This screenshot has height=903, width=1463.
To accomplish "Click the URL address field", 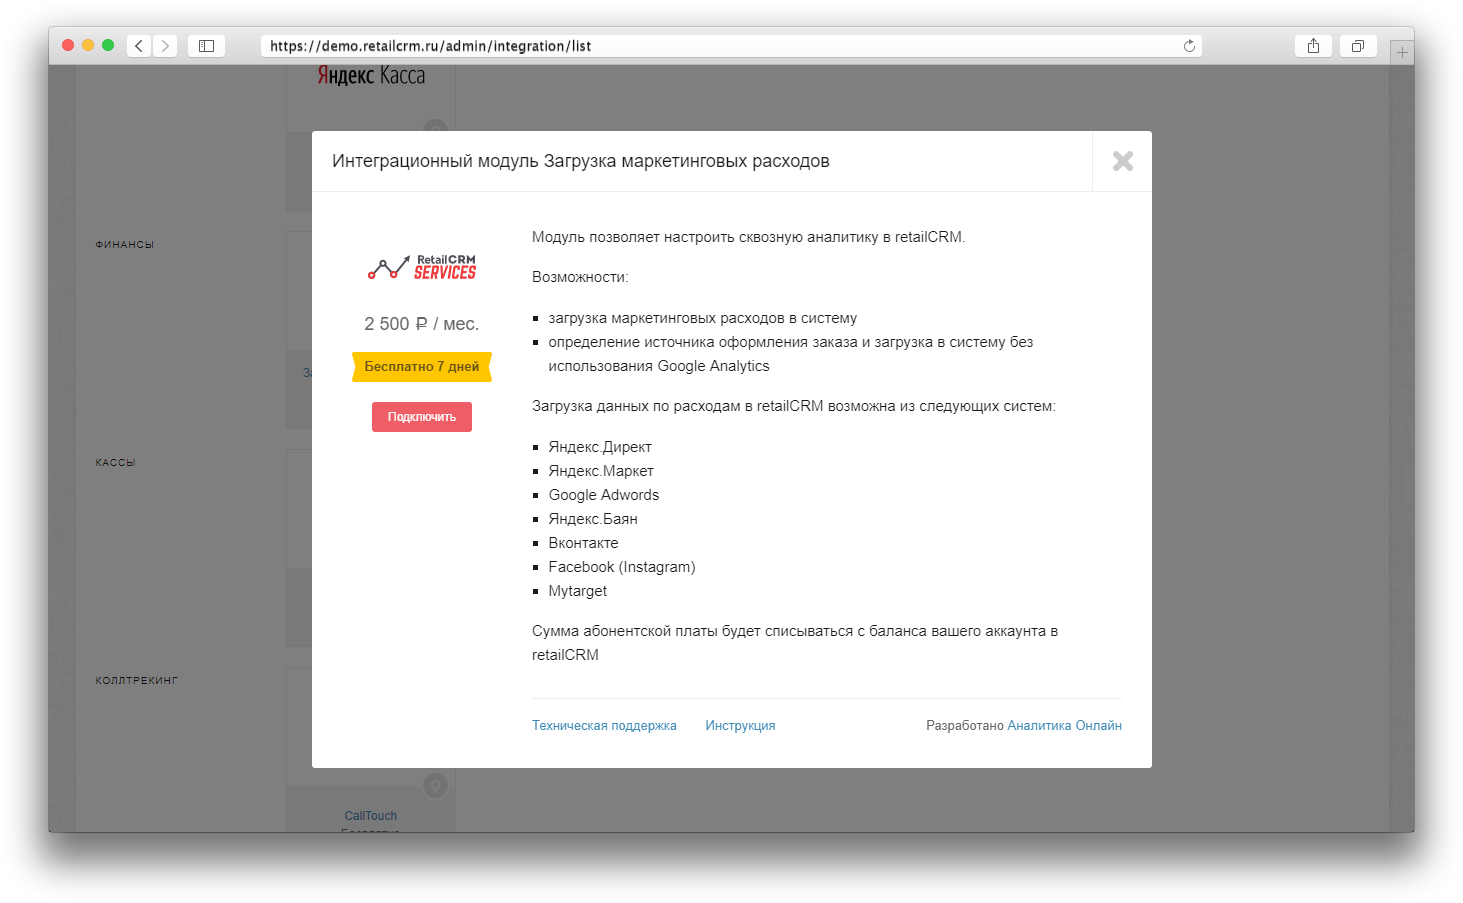I will coord(730,46).
